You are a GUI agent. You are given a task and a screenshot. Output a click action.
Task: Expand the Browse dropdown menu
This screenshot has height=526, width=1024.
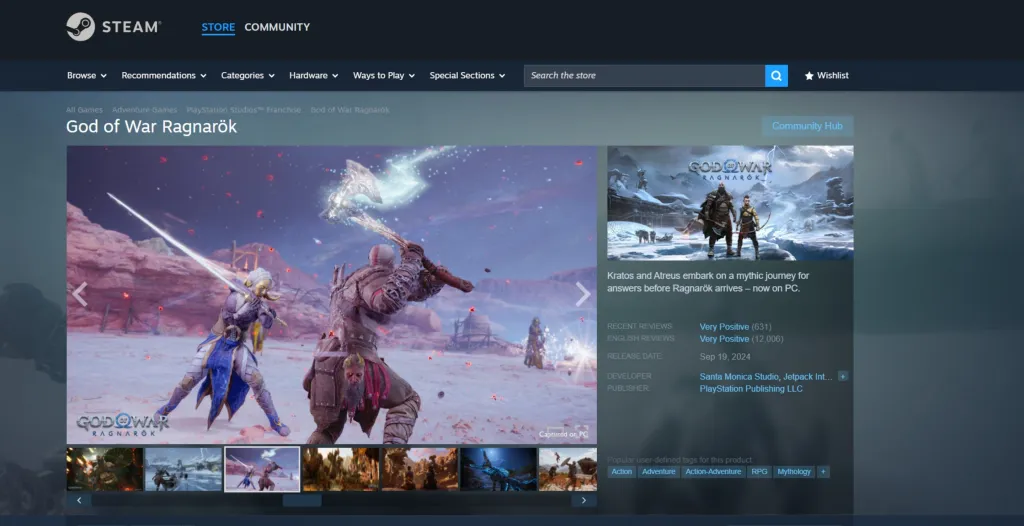pyautogui.click(x=87, y=76)
